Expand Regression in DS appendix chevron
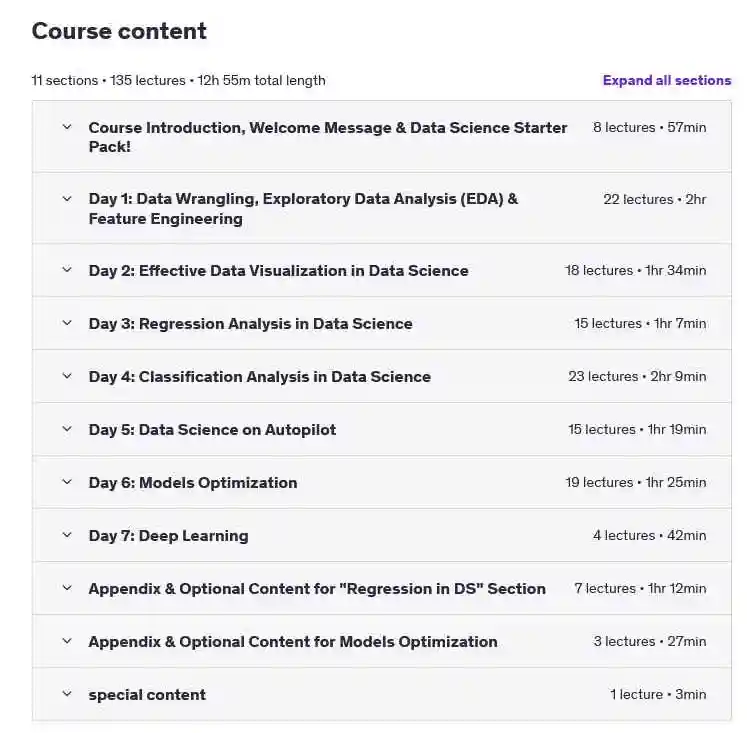This screenshot has height=733, width=747. point(67,588)
